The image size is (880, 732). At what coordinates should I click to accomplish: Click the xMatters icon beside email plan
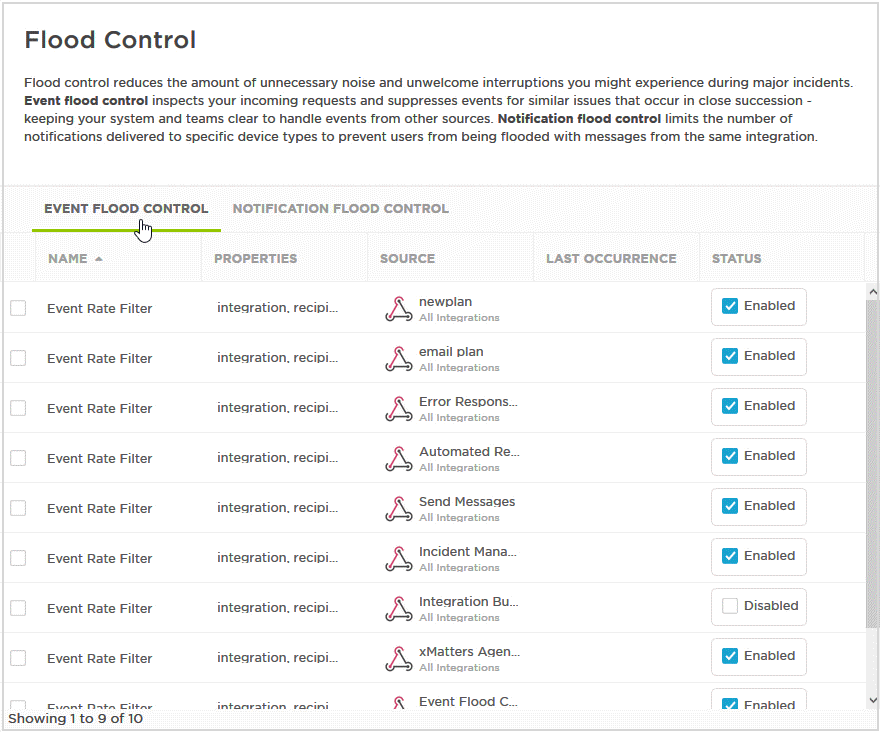(x=399, y=359)
